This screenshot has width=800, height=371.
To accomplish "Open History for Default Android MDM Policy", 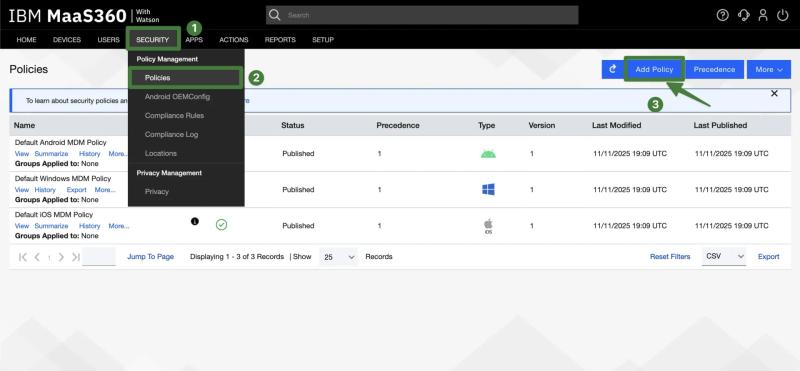I will click(90, 154).
